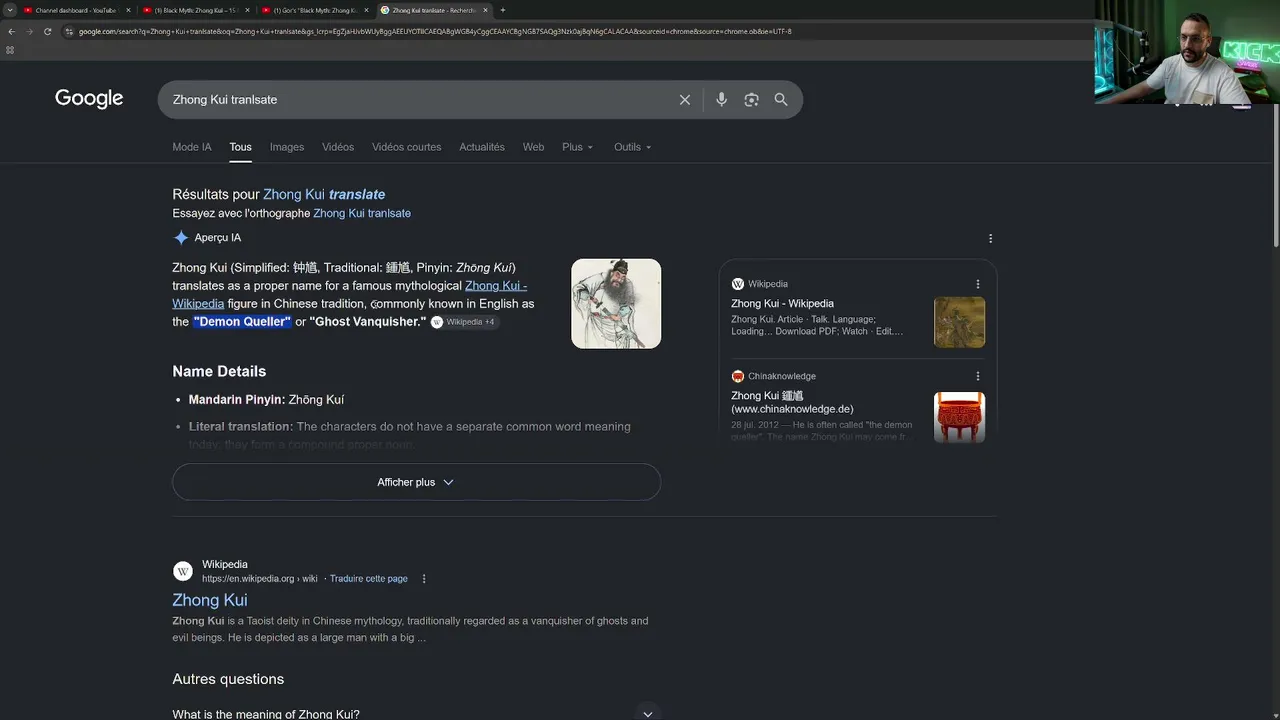The height and width of the screenshot is (720, 1280).
Task: Close the Zhong Kui translate search tab
Action: 485,10
